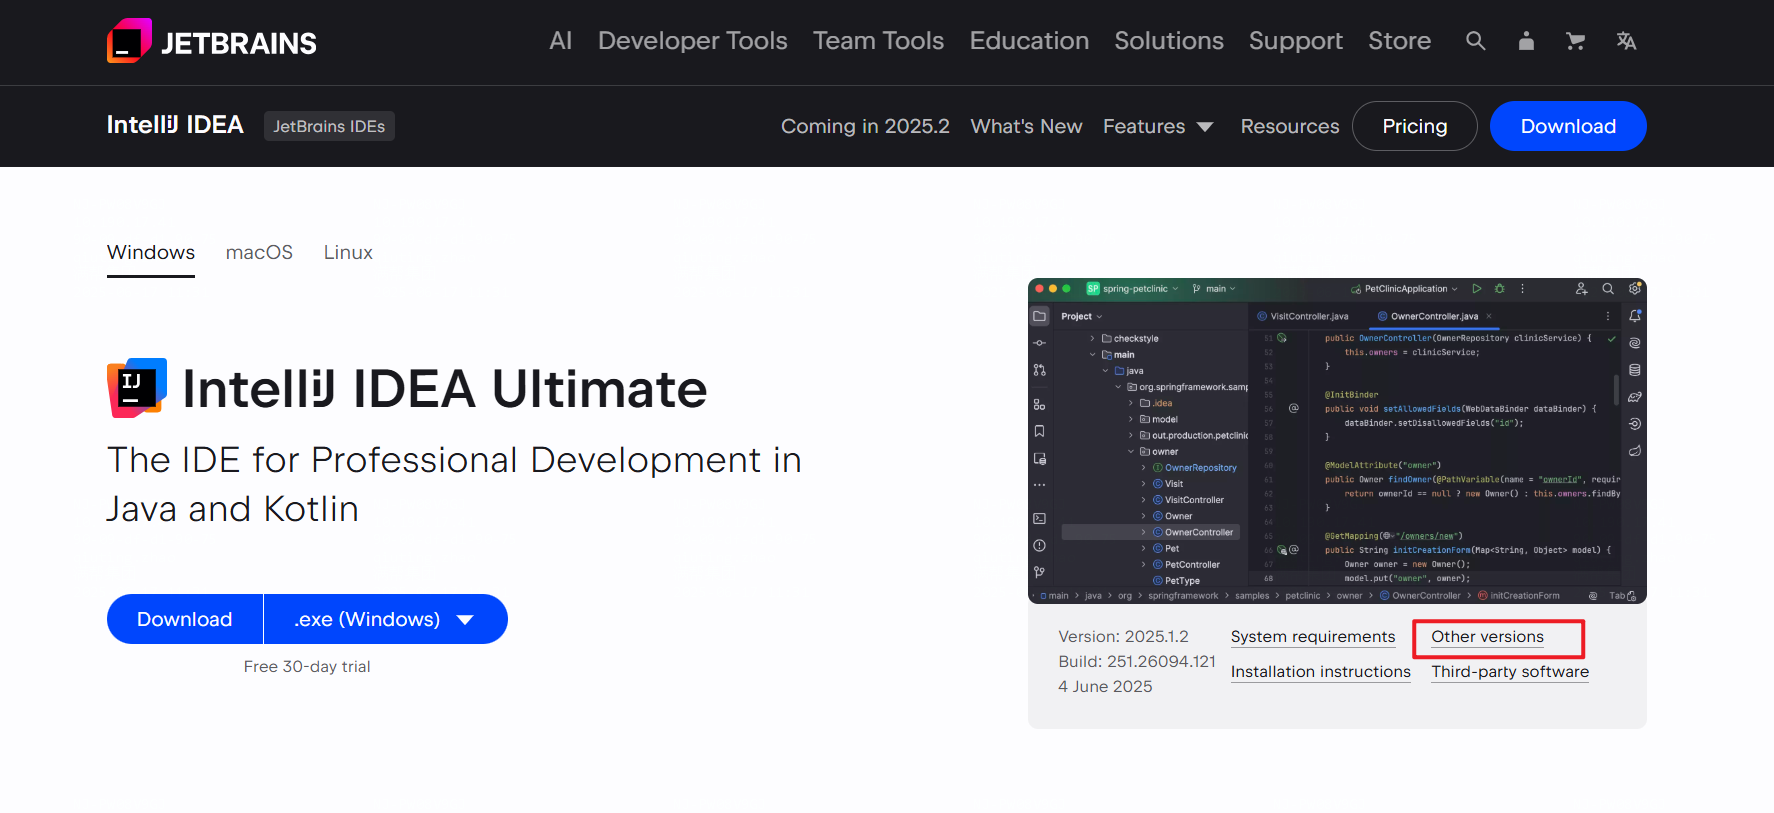Expand the Features dropdown
1774x813 pixels.
coord(1158,126)
